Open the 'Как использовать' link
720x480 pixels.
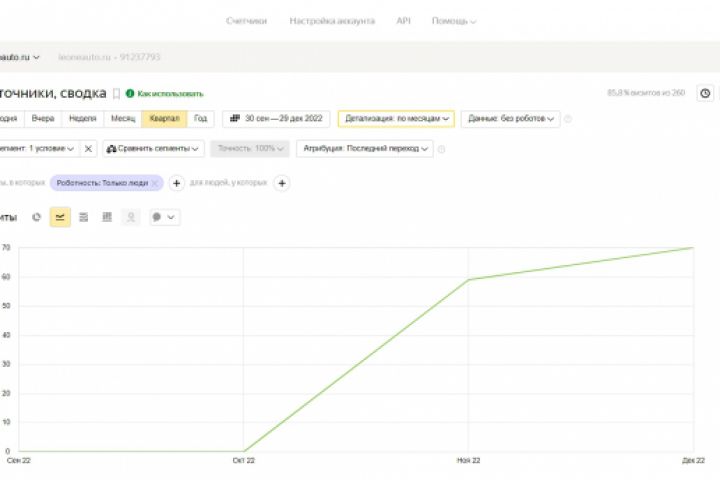(170, 94)
